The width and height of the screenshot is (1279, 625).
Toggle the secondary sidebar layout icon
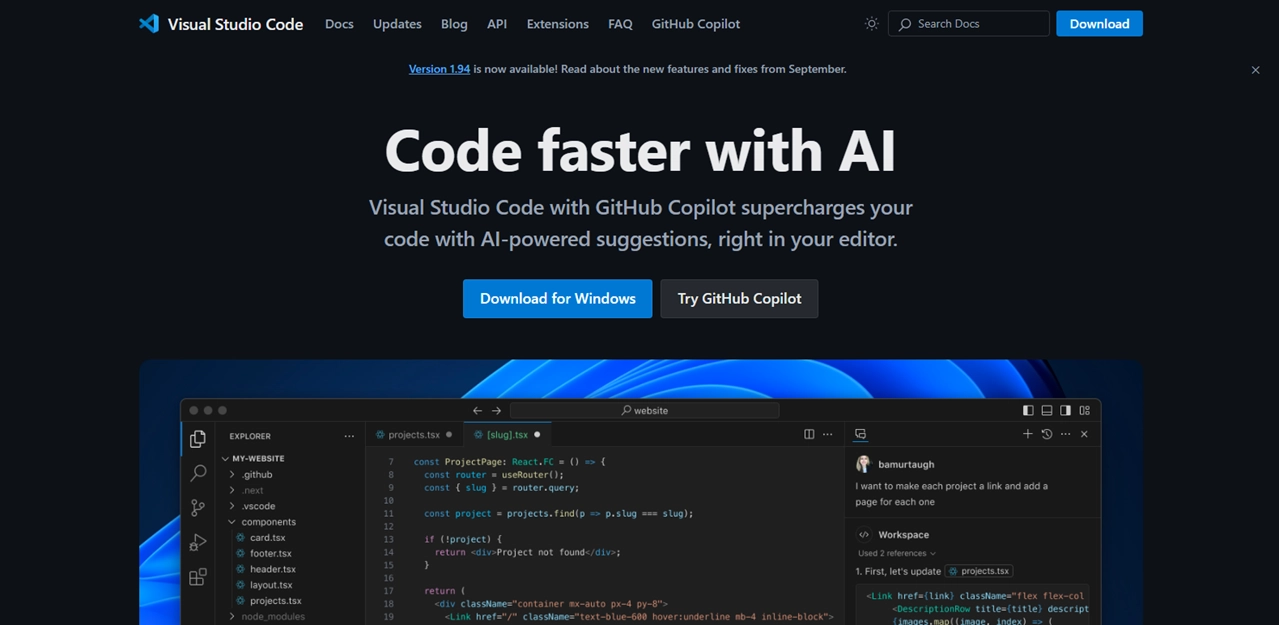point(1066,410)
